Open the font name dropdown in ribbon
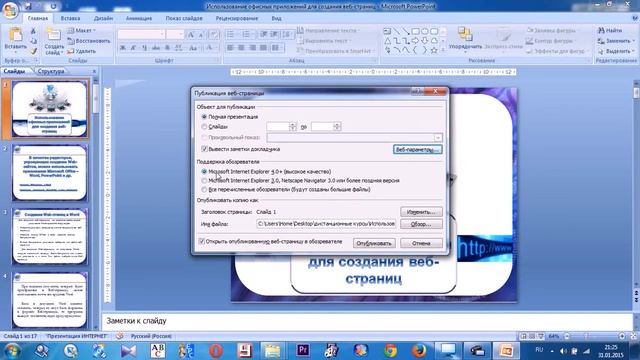This screenshot has height=360, width=640. 162,35
